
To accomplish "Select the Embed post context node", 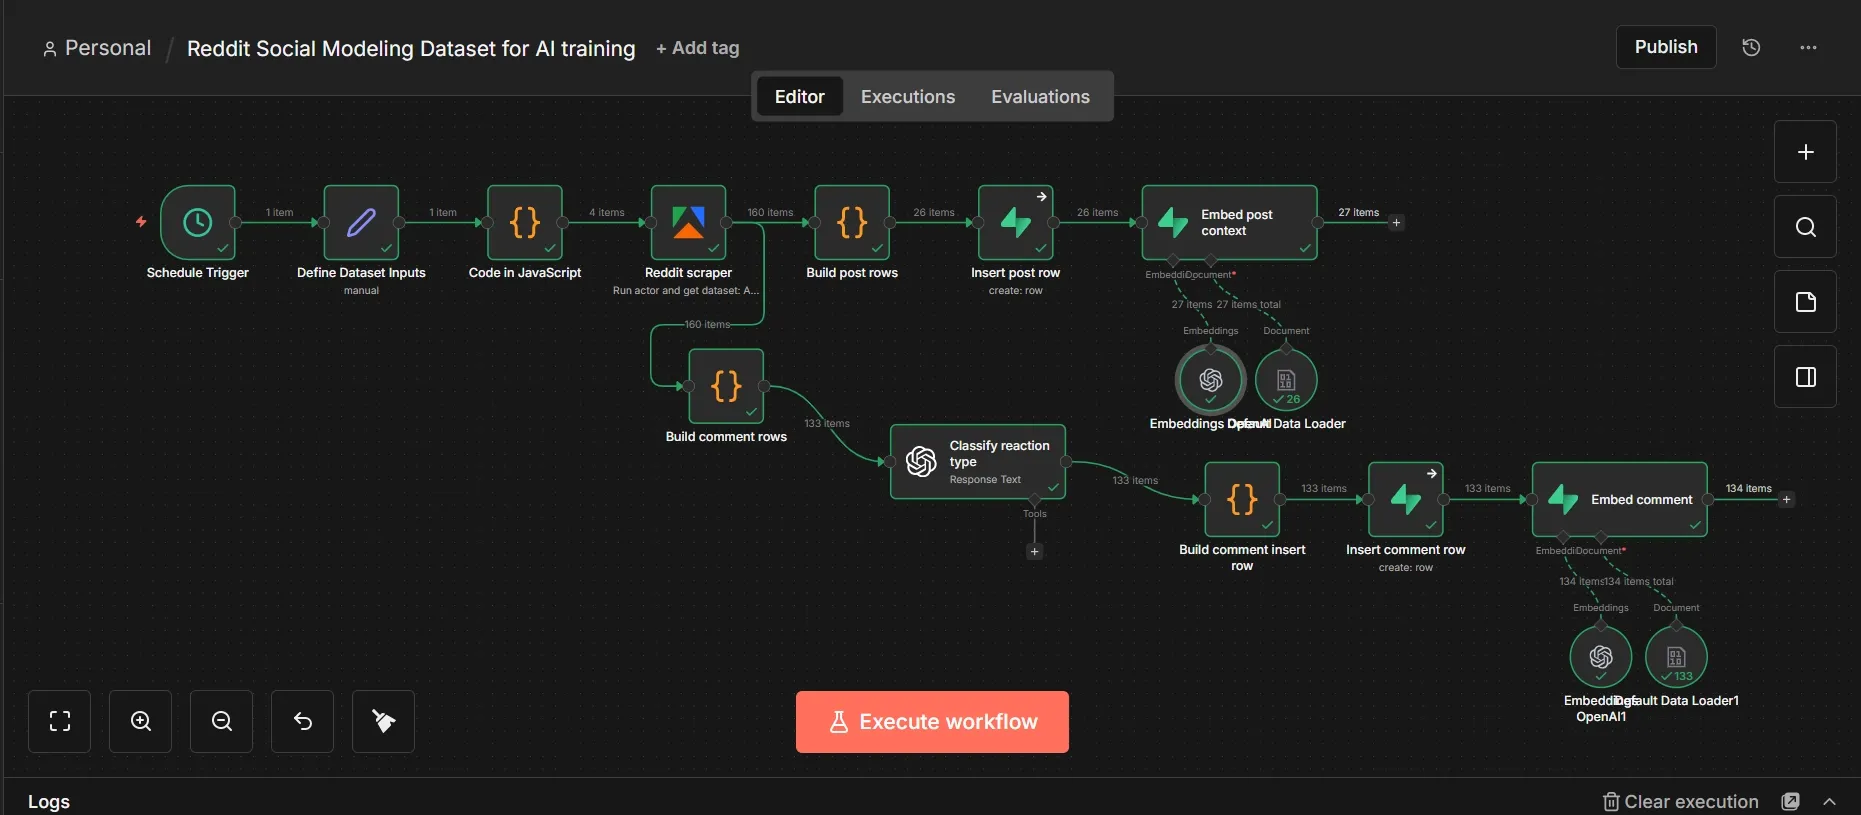I will [1229, 222].
